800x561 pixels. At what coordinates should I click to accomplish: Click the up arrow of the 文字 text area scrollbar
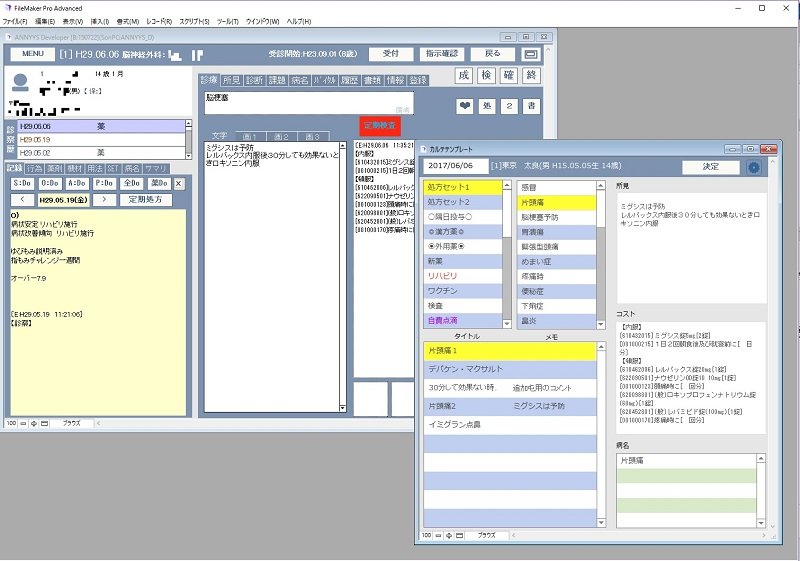pyautogui.click(x=342, y=146)
